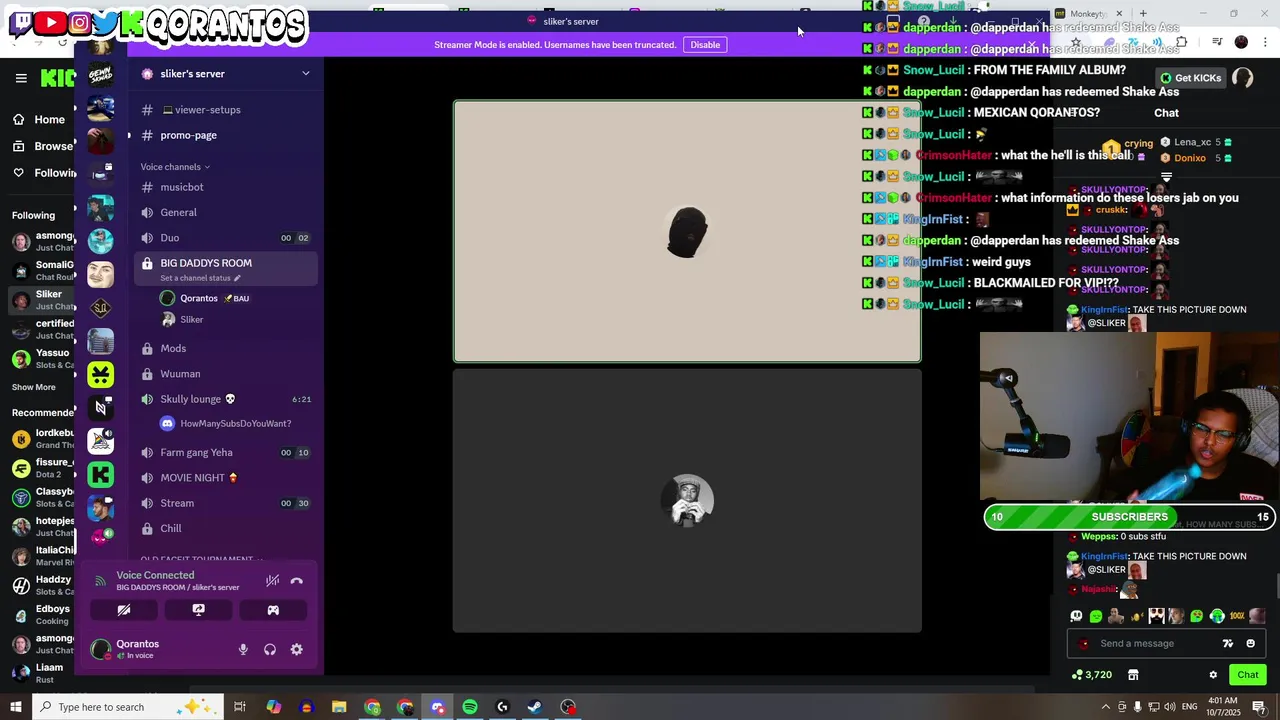Image resolution: width=1280 pixels, height=720 pixels.
Task: Toggle noise suppression in the Voice Connected panel
Action: (x=272, y=581)
